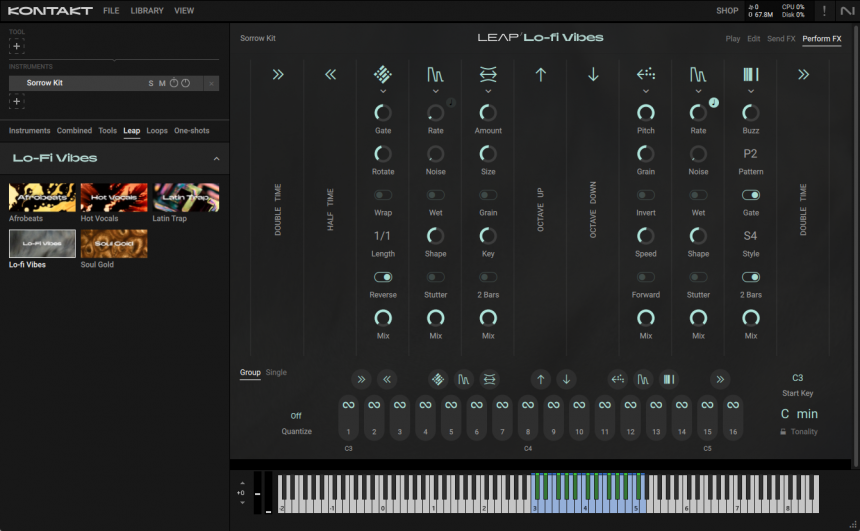The height and width of the screenshot is (531, 860).
Task: Toggle the 2 Bars switch under the Key knob
Action: [x=488, y=277]
